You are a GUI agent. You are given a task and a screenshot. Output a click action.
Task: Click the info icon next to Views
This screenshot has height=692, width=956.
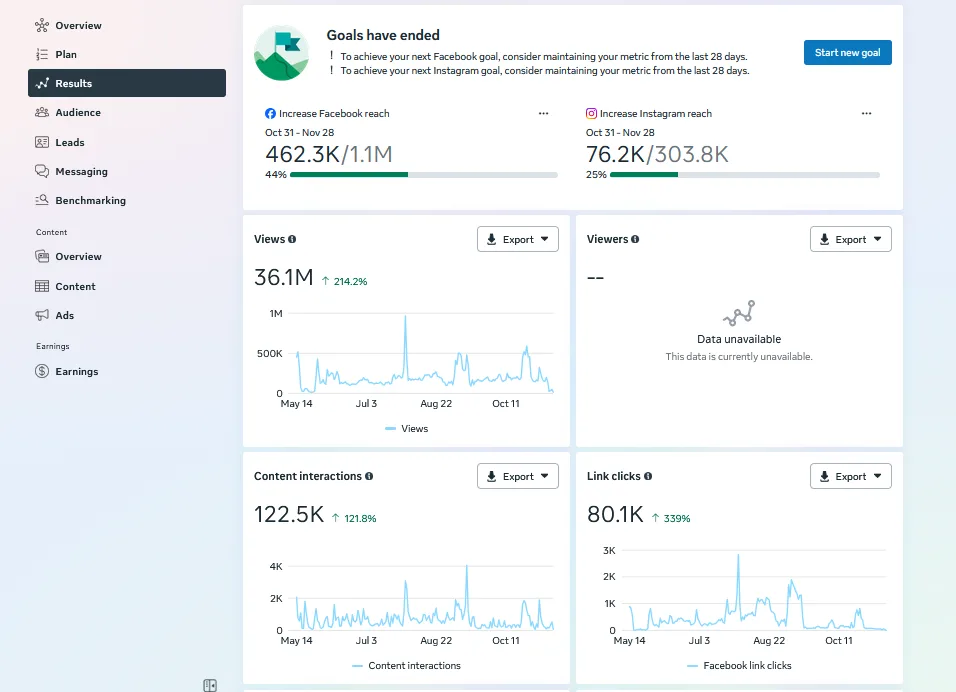point(292,240)
